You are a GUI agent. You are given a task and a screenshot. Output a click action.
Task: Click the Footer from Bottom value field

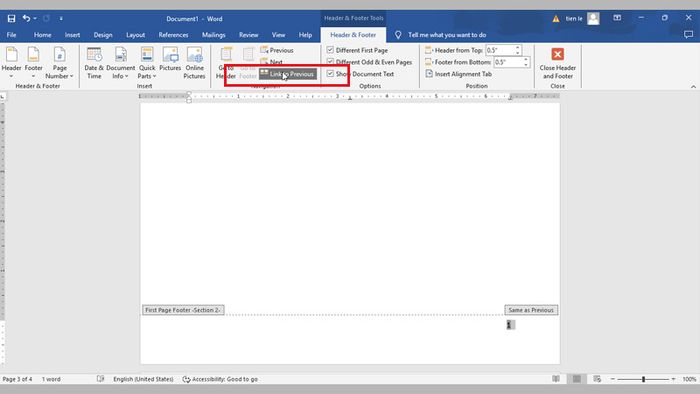[x=508, y=62]
